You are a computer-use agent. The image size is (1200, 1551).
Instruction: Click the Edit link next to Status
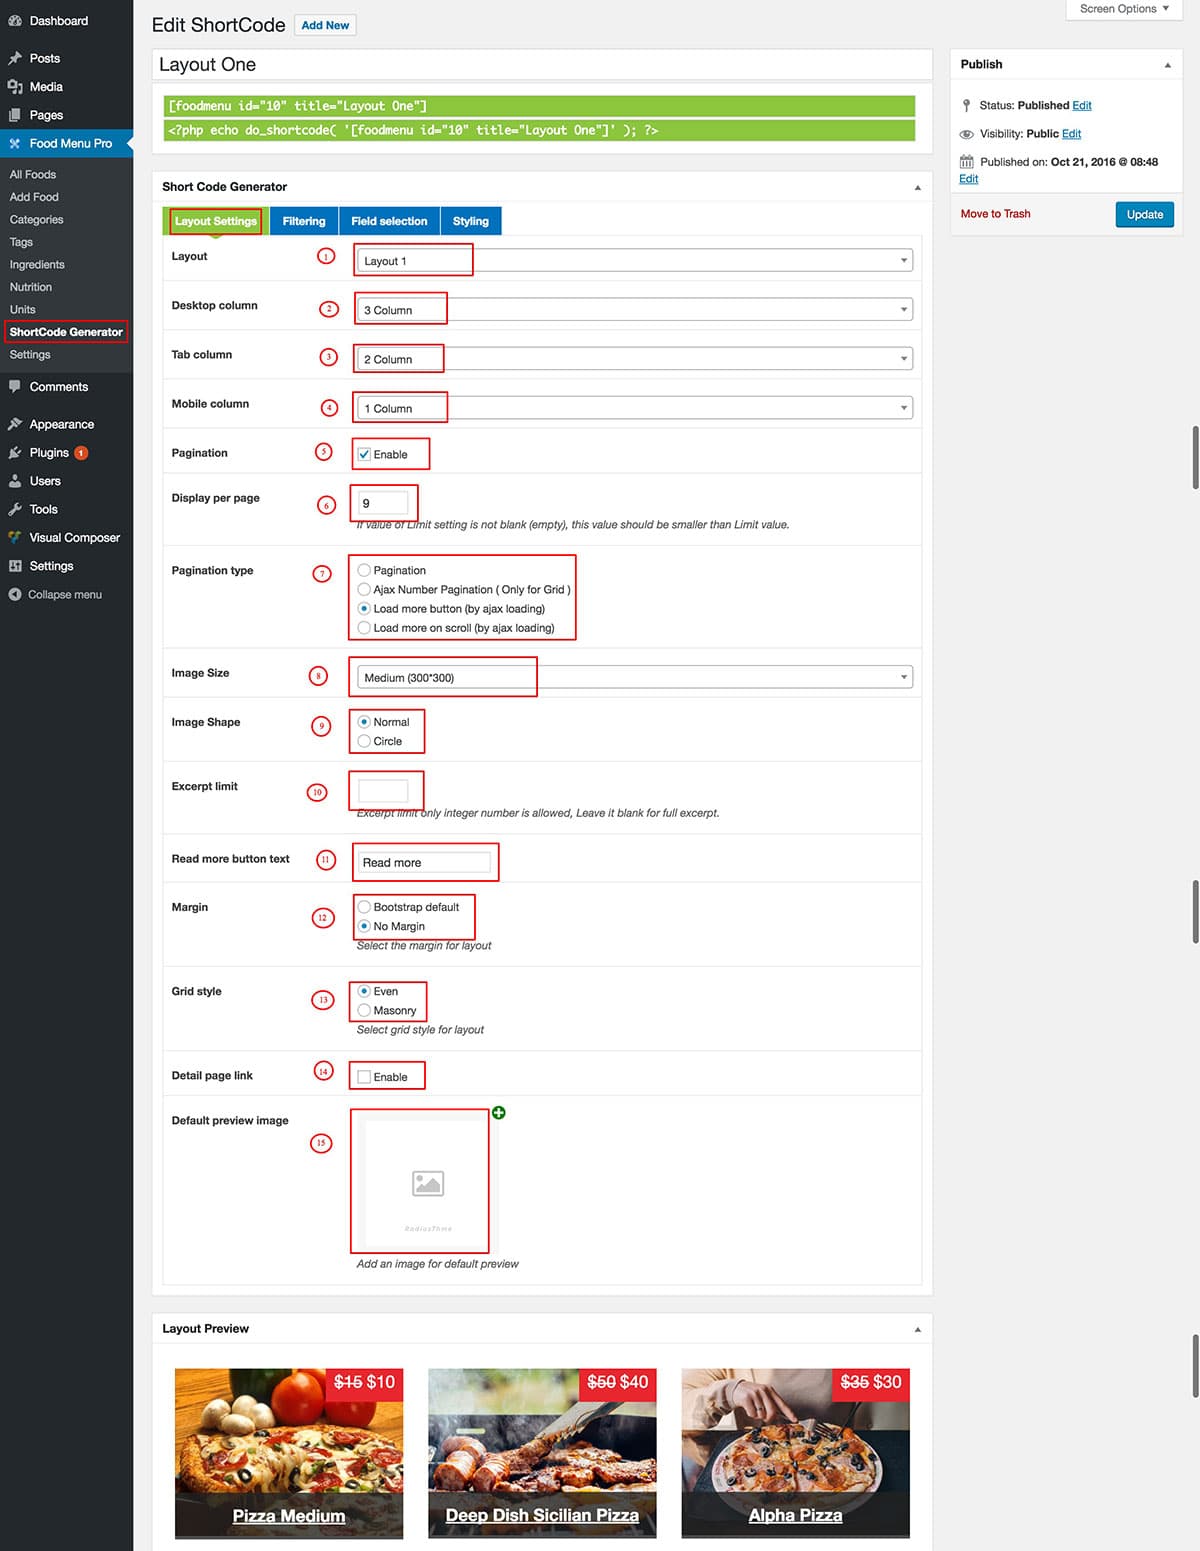(x=1082, y=106)
